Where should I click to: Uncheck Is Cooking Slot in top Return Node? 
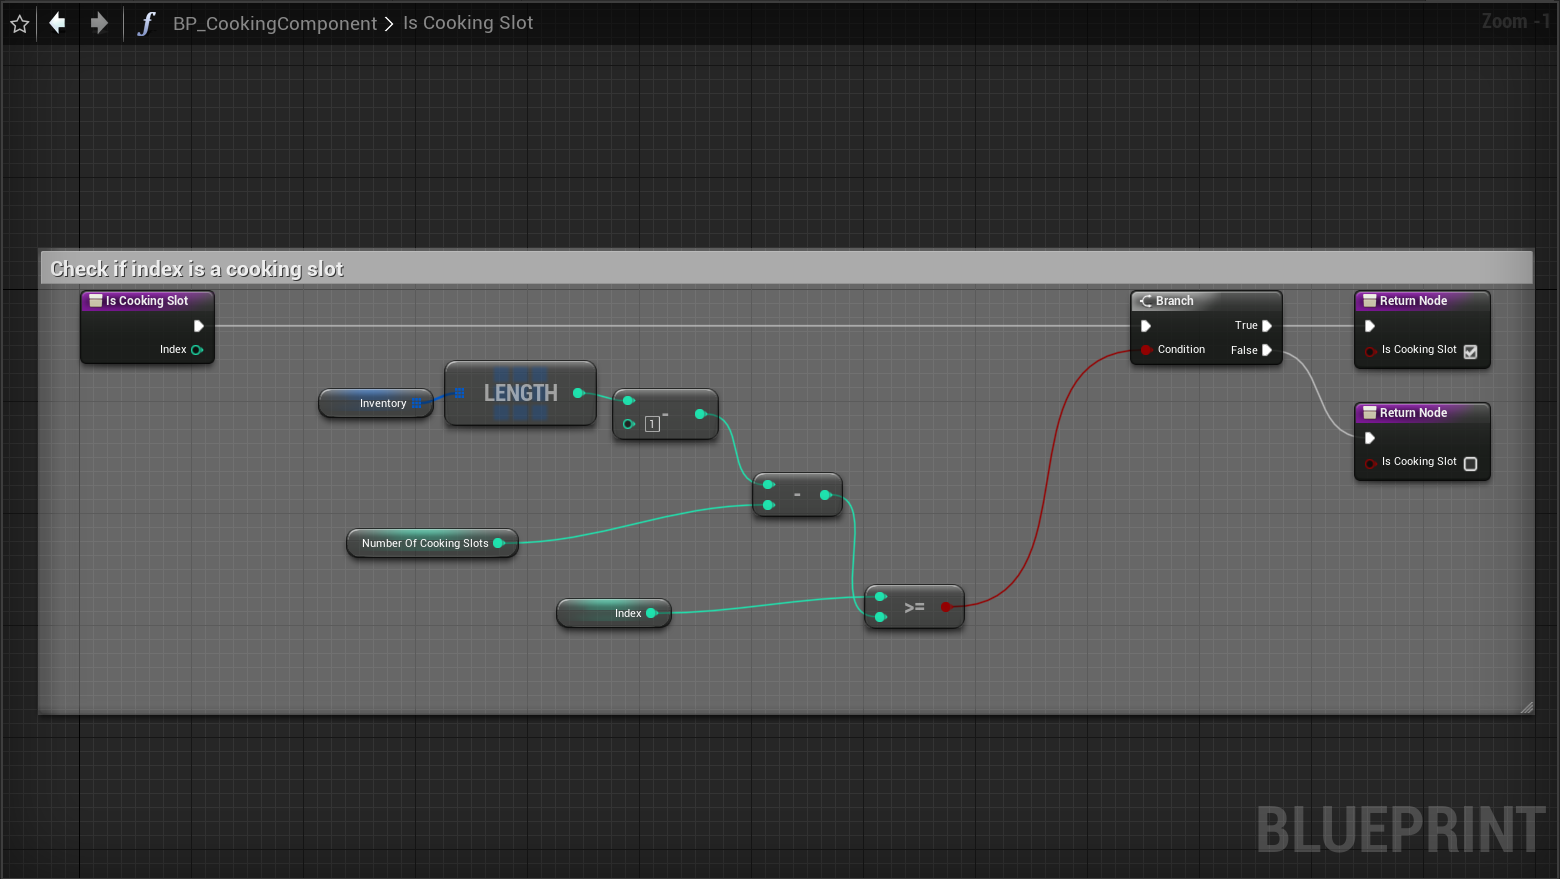(x=1470, y=351)
